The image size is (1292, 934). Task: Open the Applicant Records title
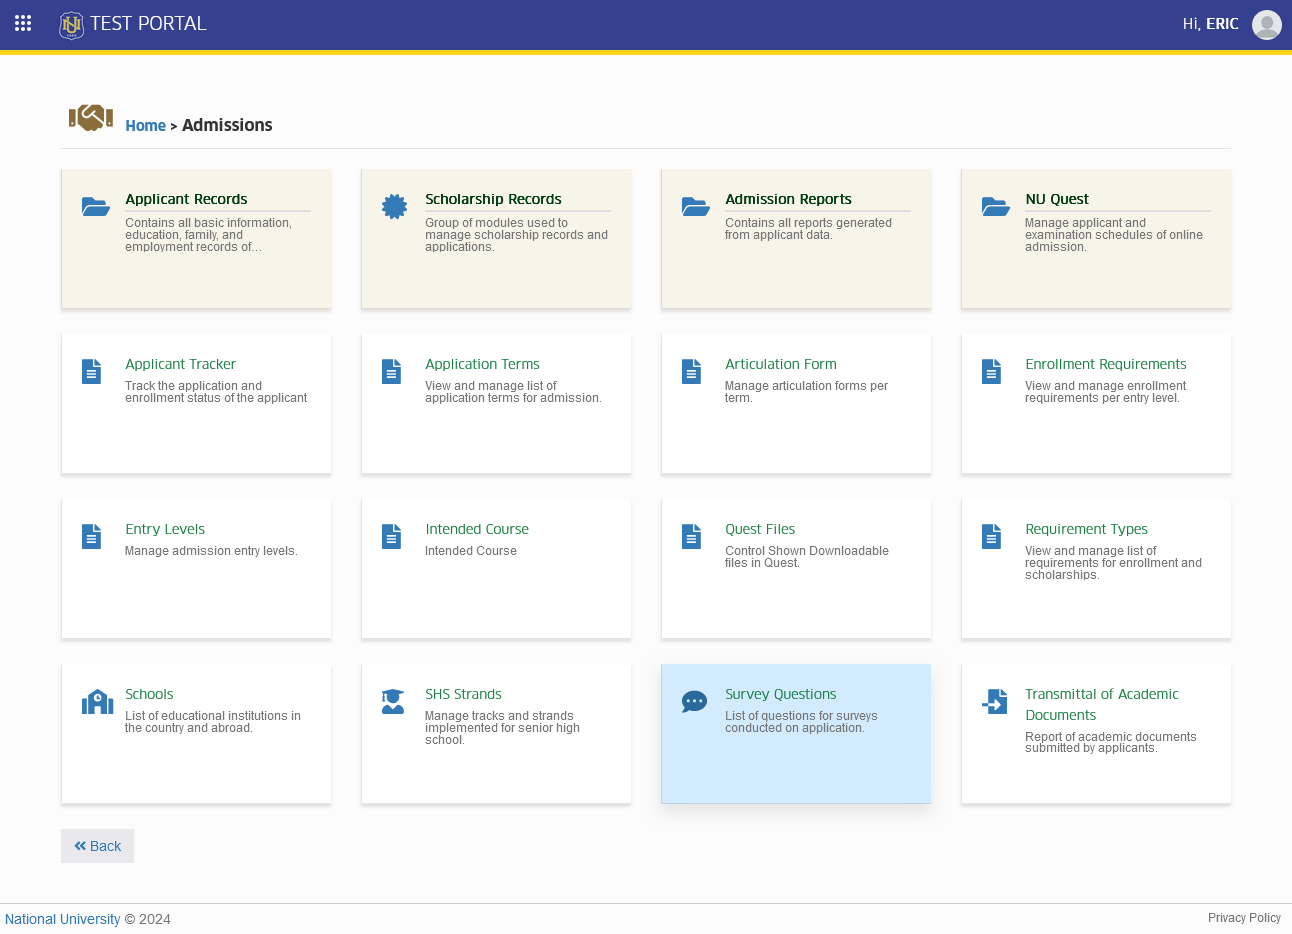[x=186, y=199]
